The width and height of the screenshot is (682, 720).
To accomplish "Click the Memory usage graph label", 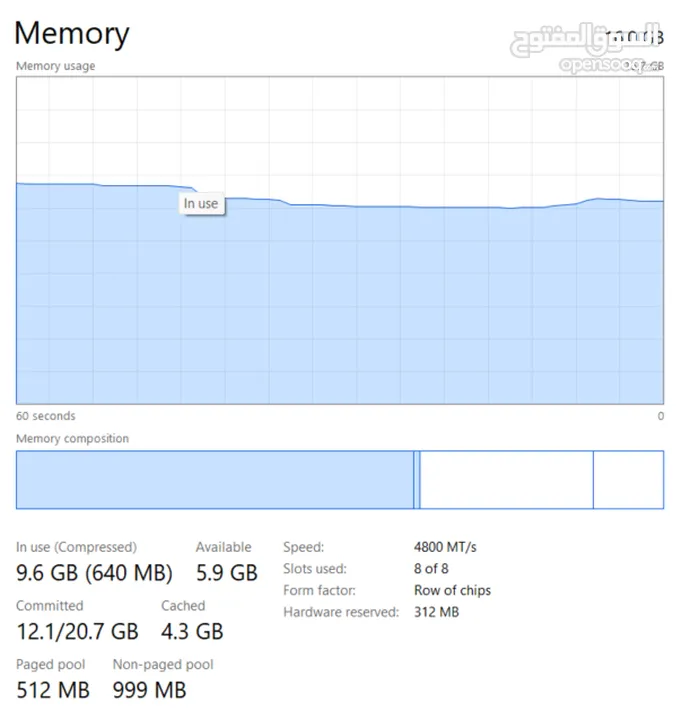I will [x=56, y=66].
